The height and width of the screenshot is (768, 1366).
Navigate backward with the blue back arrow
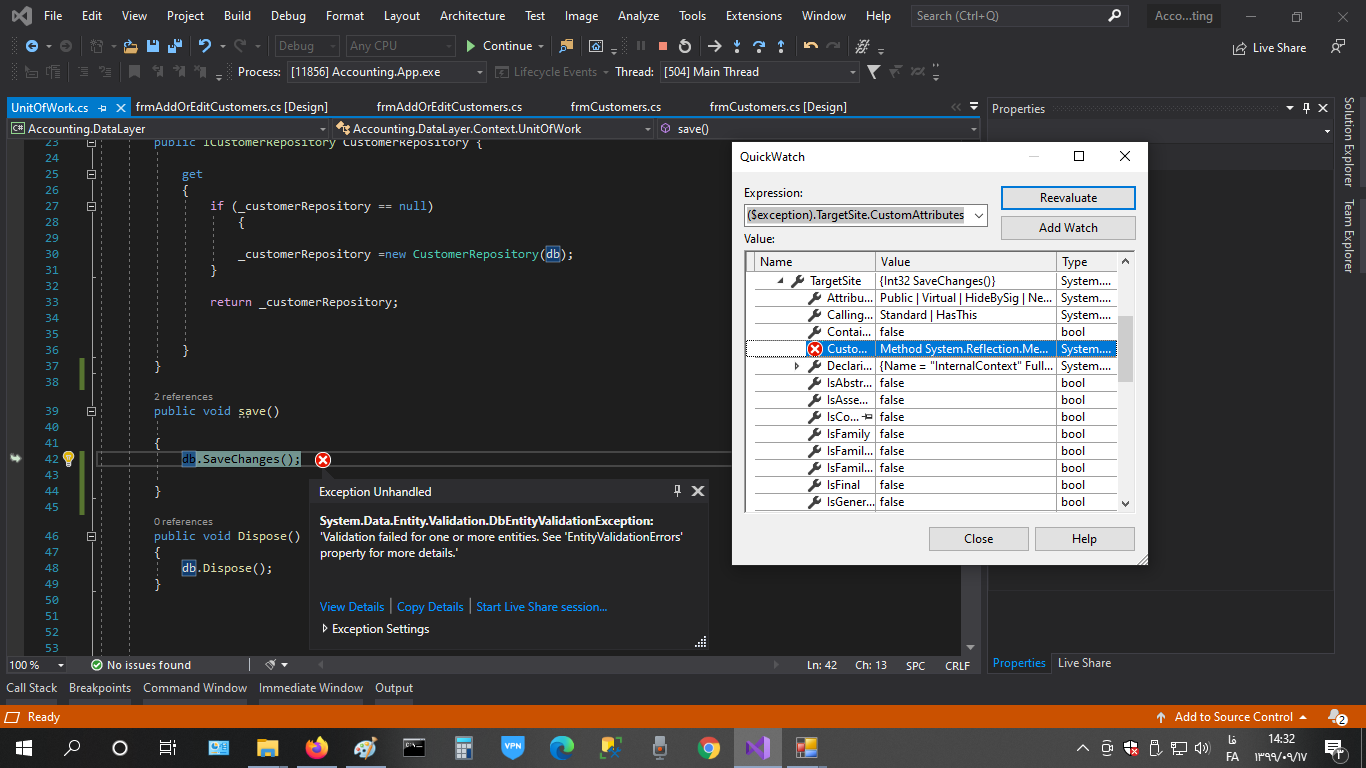pyautogui.click(x=32, y=46)
